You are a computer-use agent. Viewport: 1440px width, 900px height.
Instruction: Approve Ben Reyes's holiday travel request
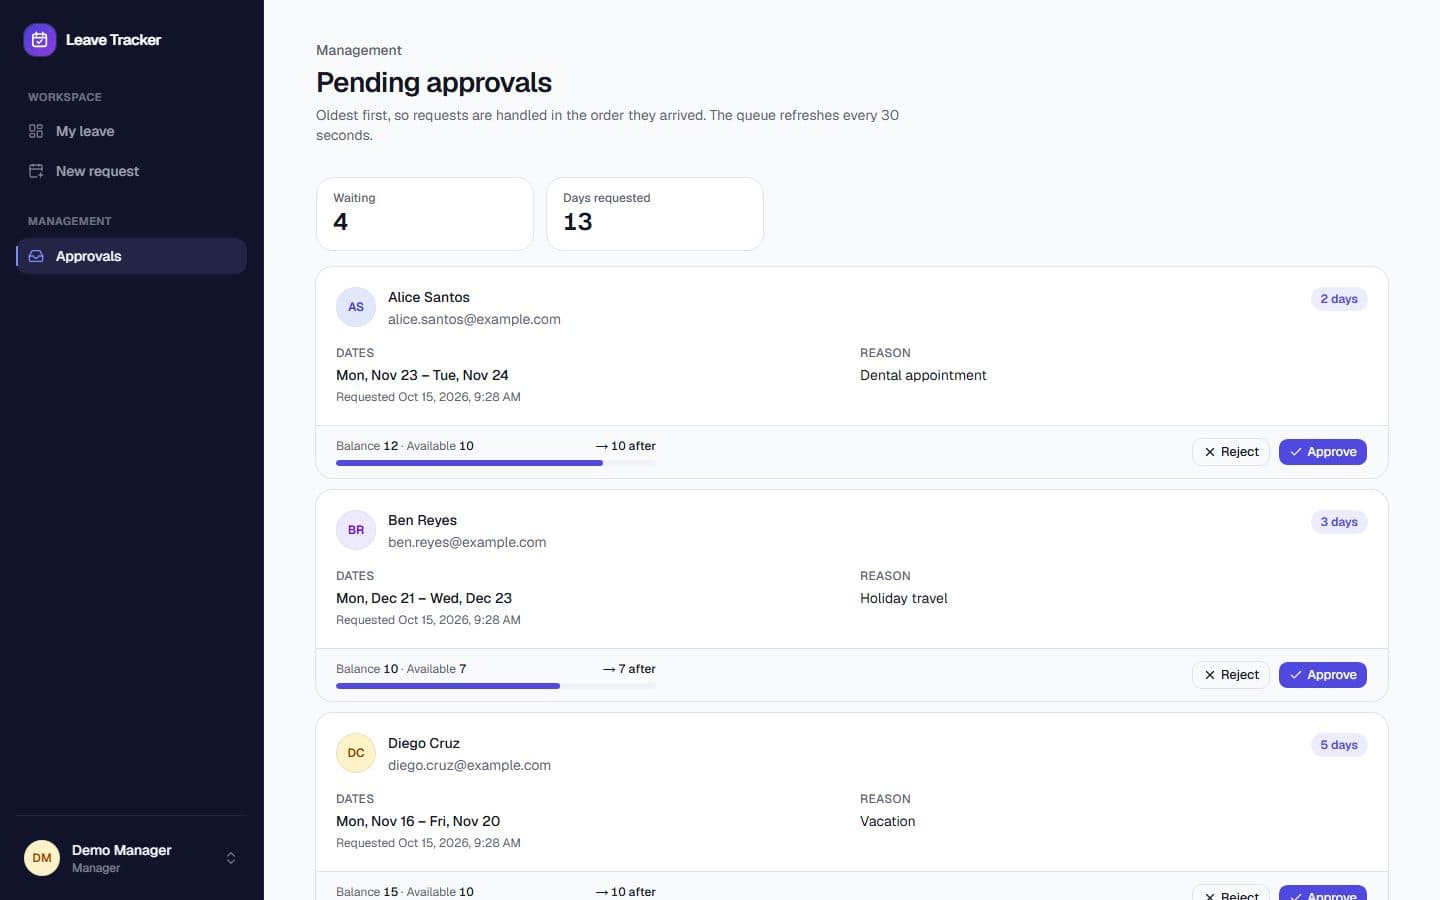coord(1323,675)
